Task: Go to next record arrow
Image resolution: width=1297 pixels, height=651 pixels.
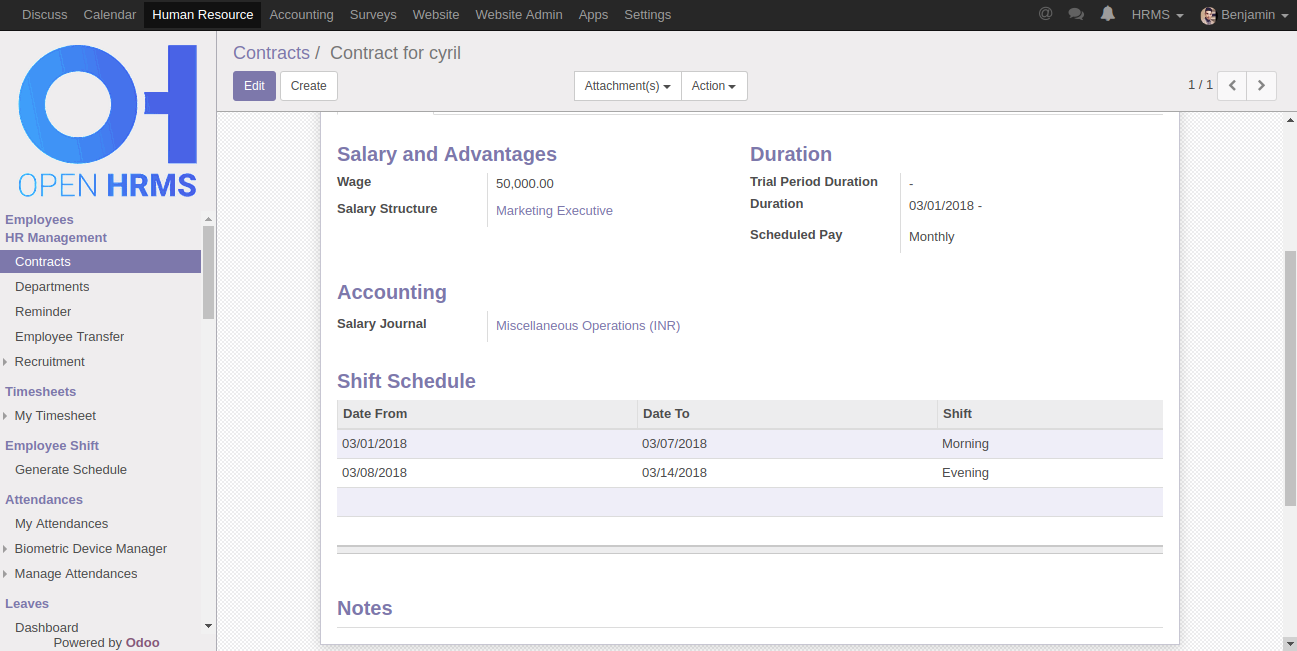Action: pyautogui.click(x=1262, y=86)
